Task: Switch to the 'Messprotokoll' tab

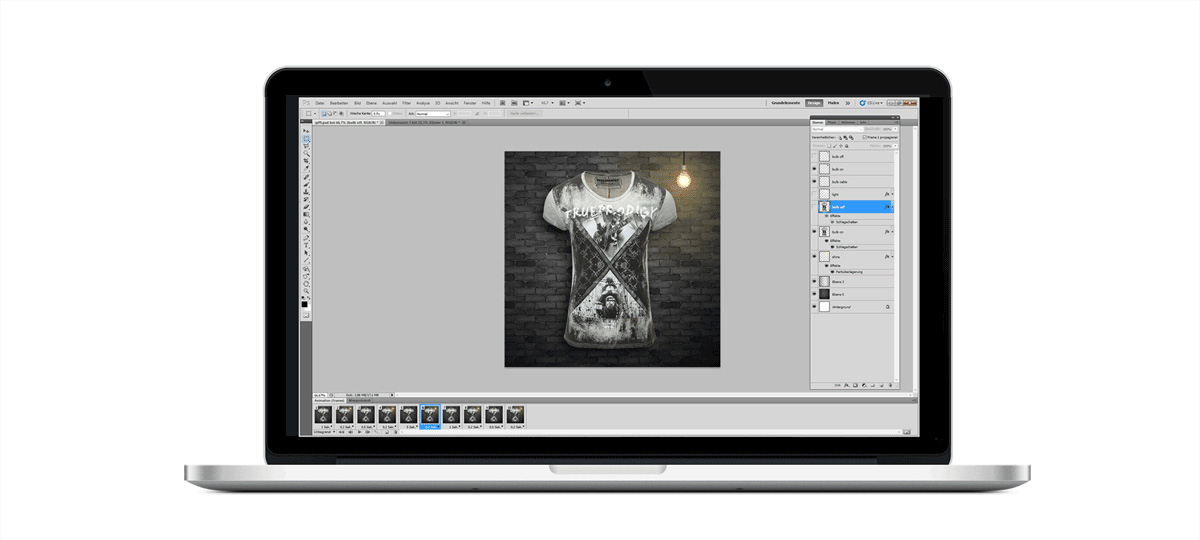Action: 360,400
